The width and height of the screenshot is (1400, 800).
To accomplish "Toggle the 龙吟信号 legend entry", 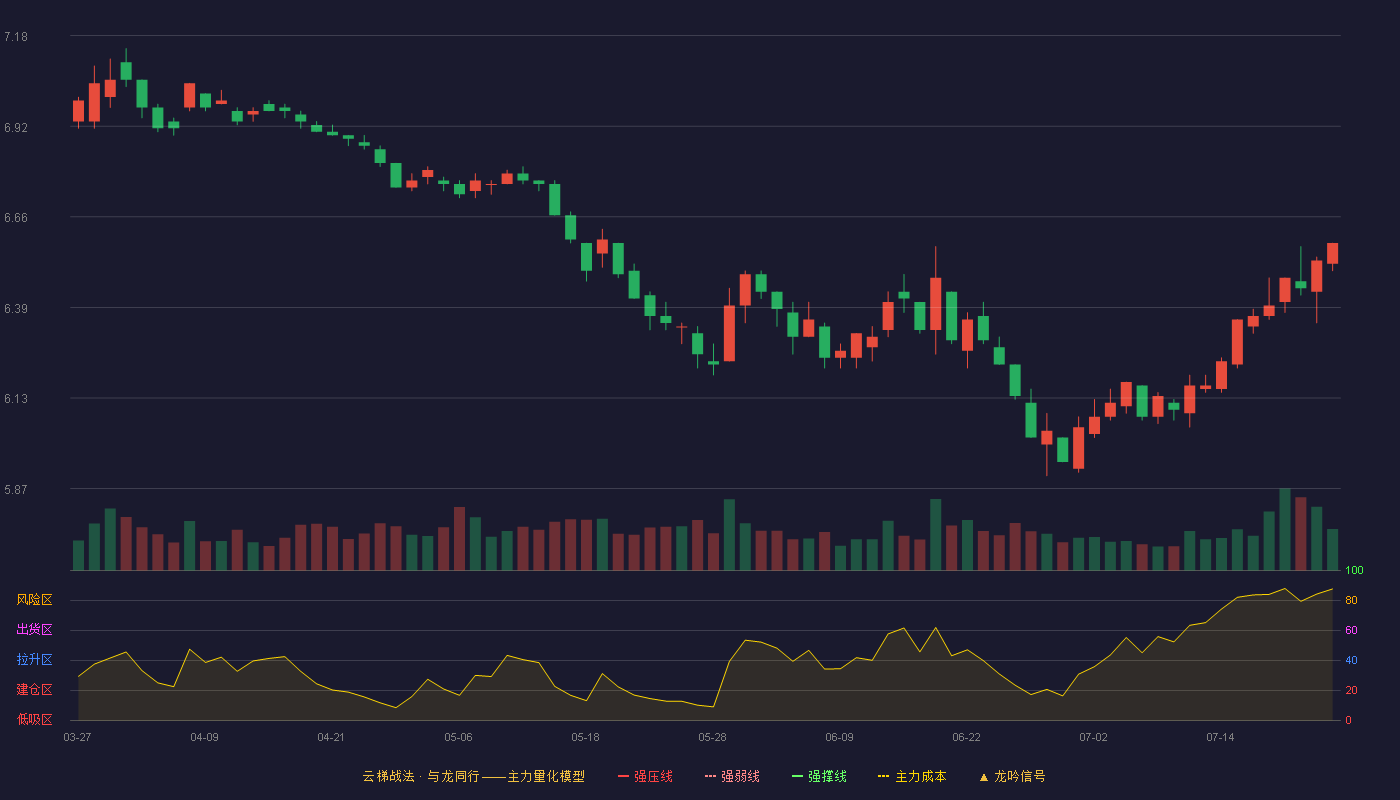I will 1011,776.
